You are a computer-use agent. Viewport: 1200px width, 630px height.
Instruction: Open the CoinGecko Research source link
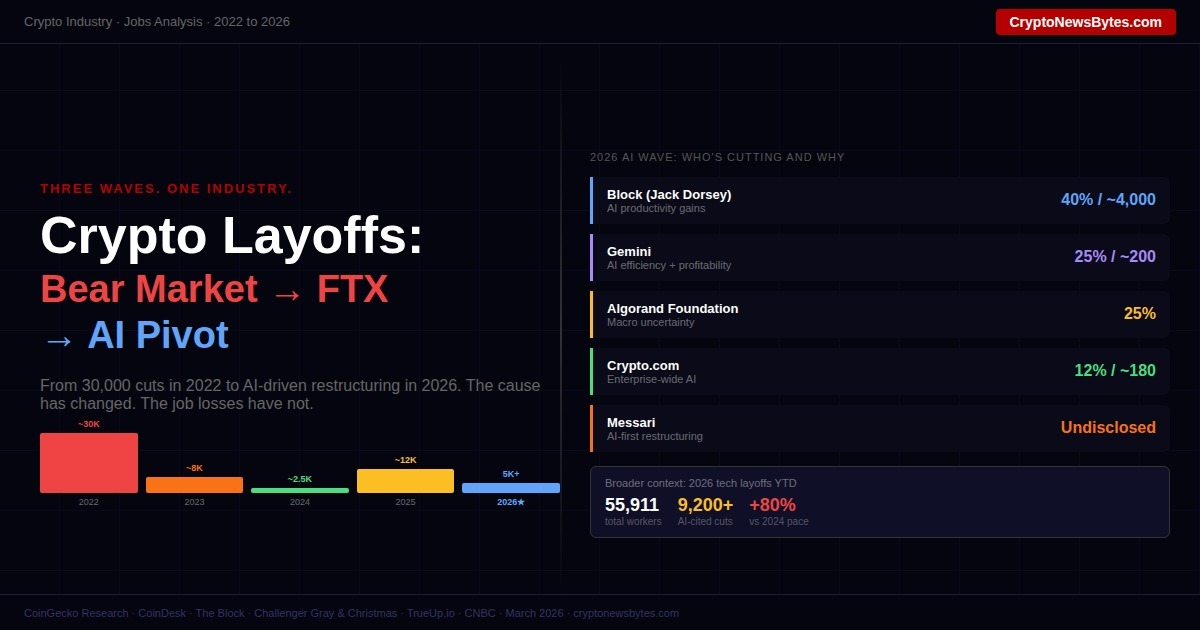click(76, 613)
